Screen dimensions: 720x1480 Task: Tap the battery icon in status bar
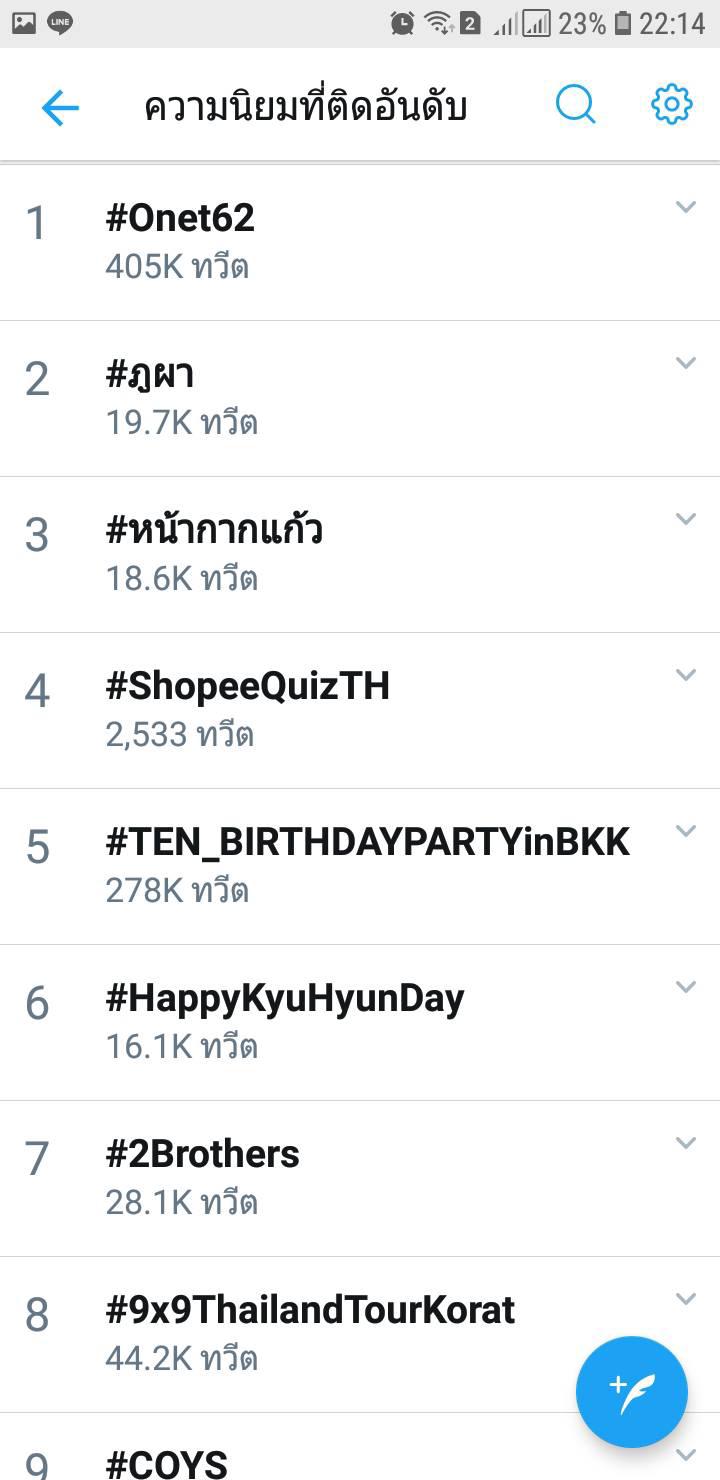pyautogui.click(x=623, y=22)
